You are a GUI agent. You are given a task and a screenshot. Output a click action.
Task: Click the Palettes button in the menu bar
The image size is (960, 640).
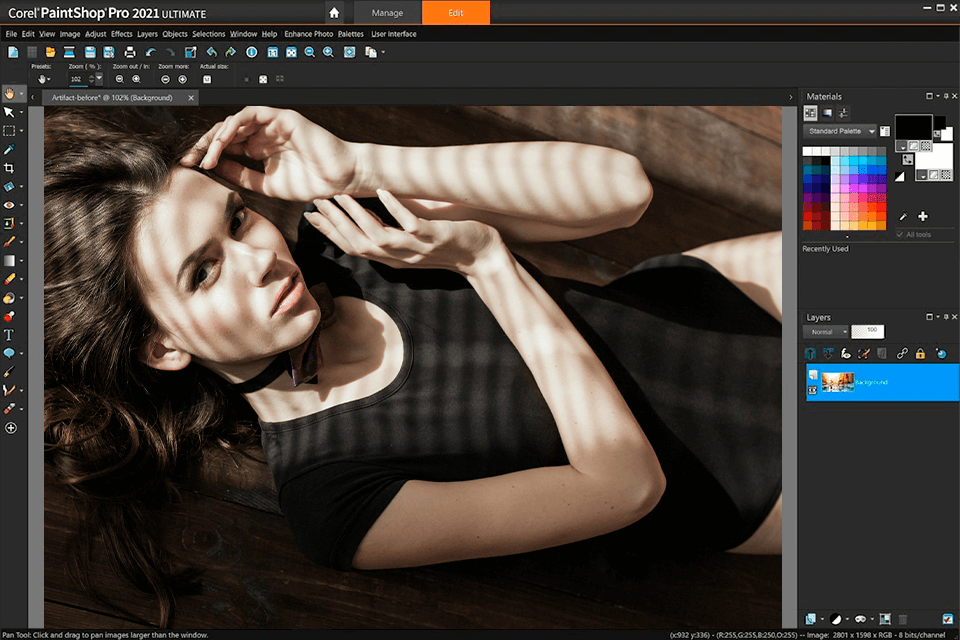coord(351,34)
